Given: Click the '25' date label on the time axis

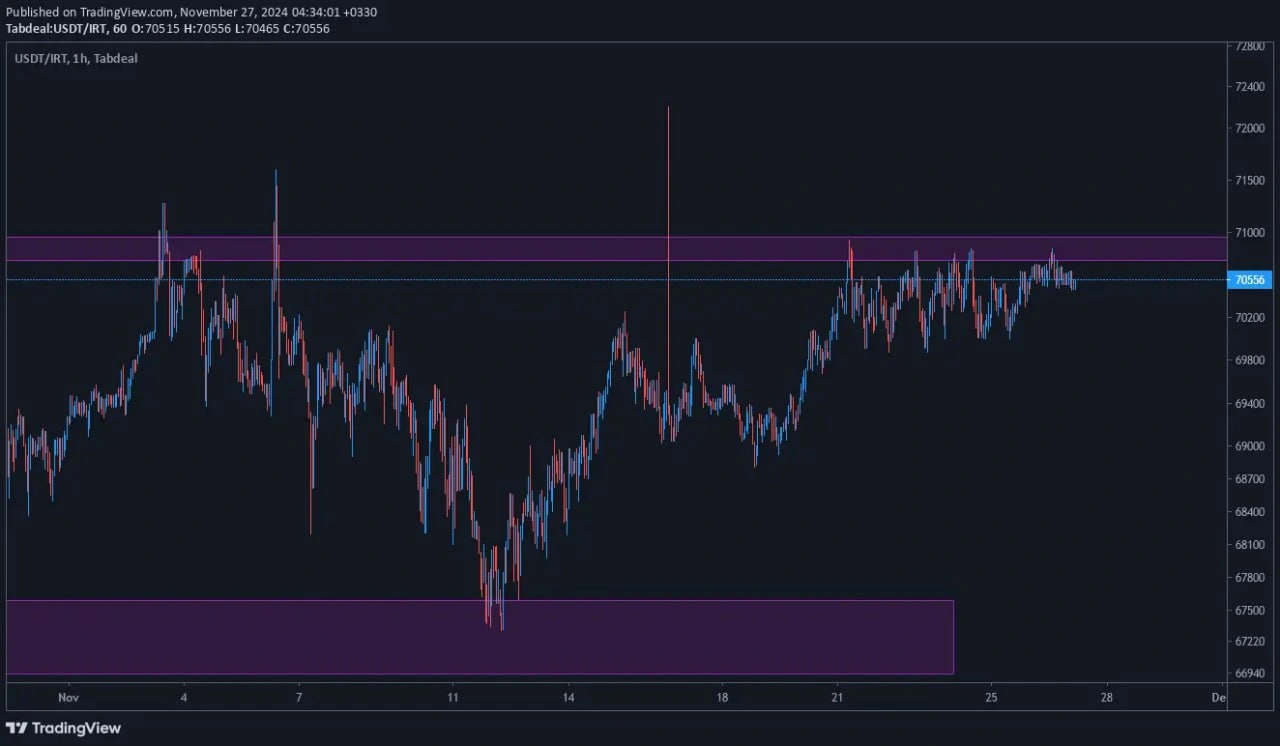Looking at the screenshot, I should [x=991, y=697].
